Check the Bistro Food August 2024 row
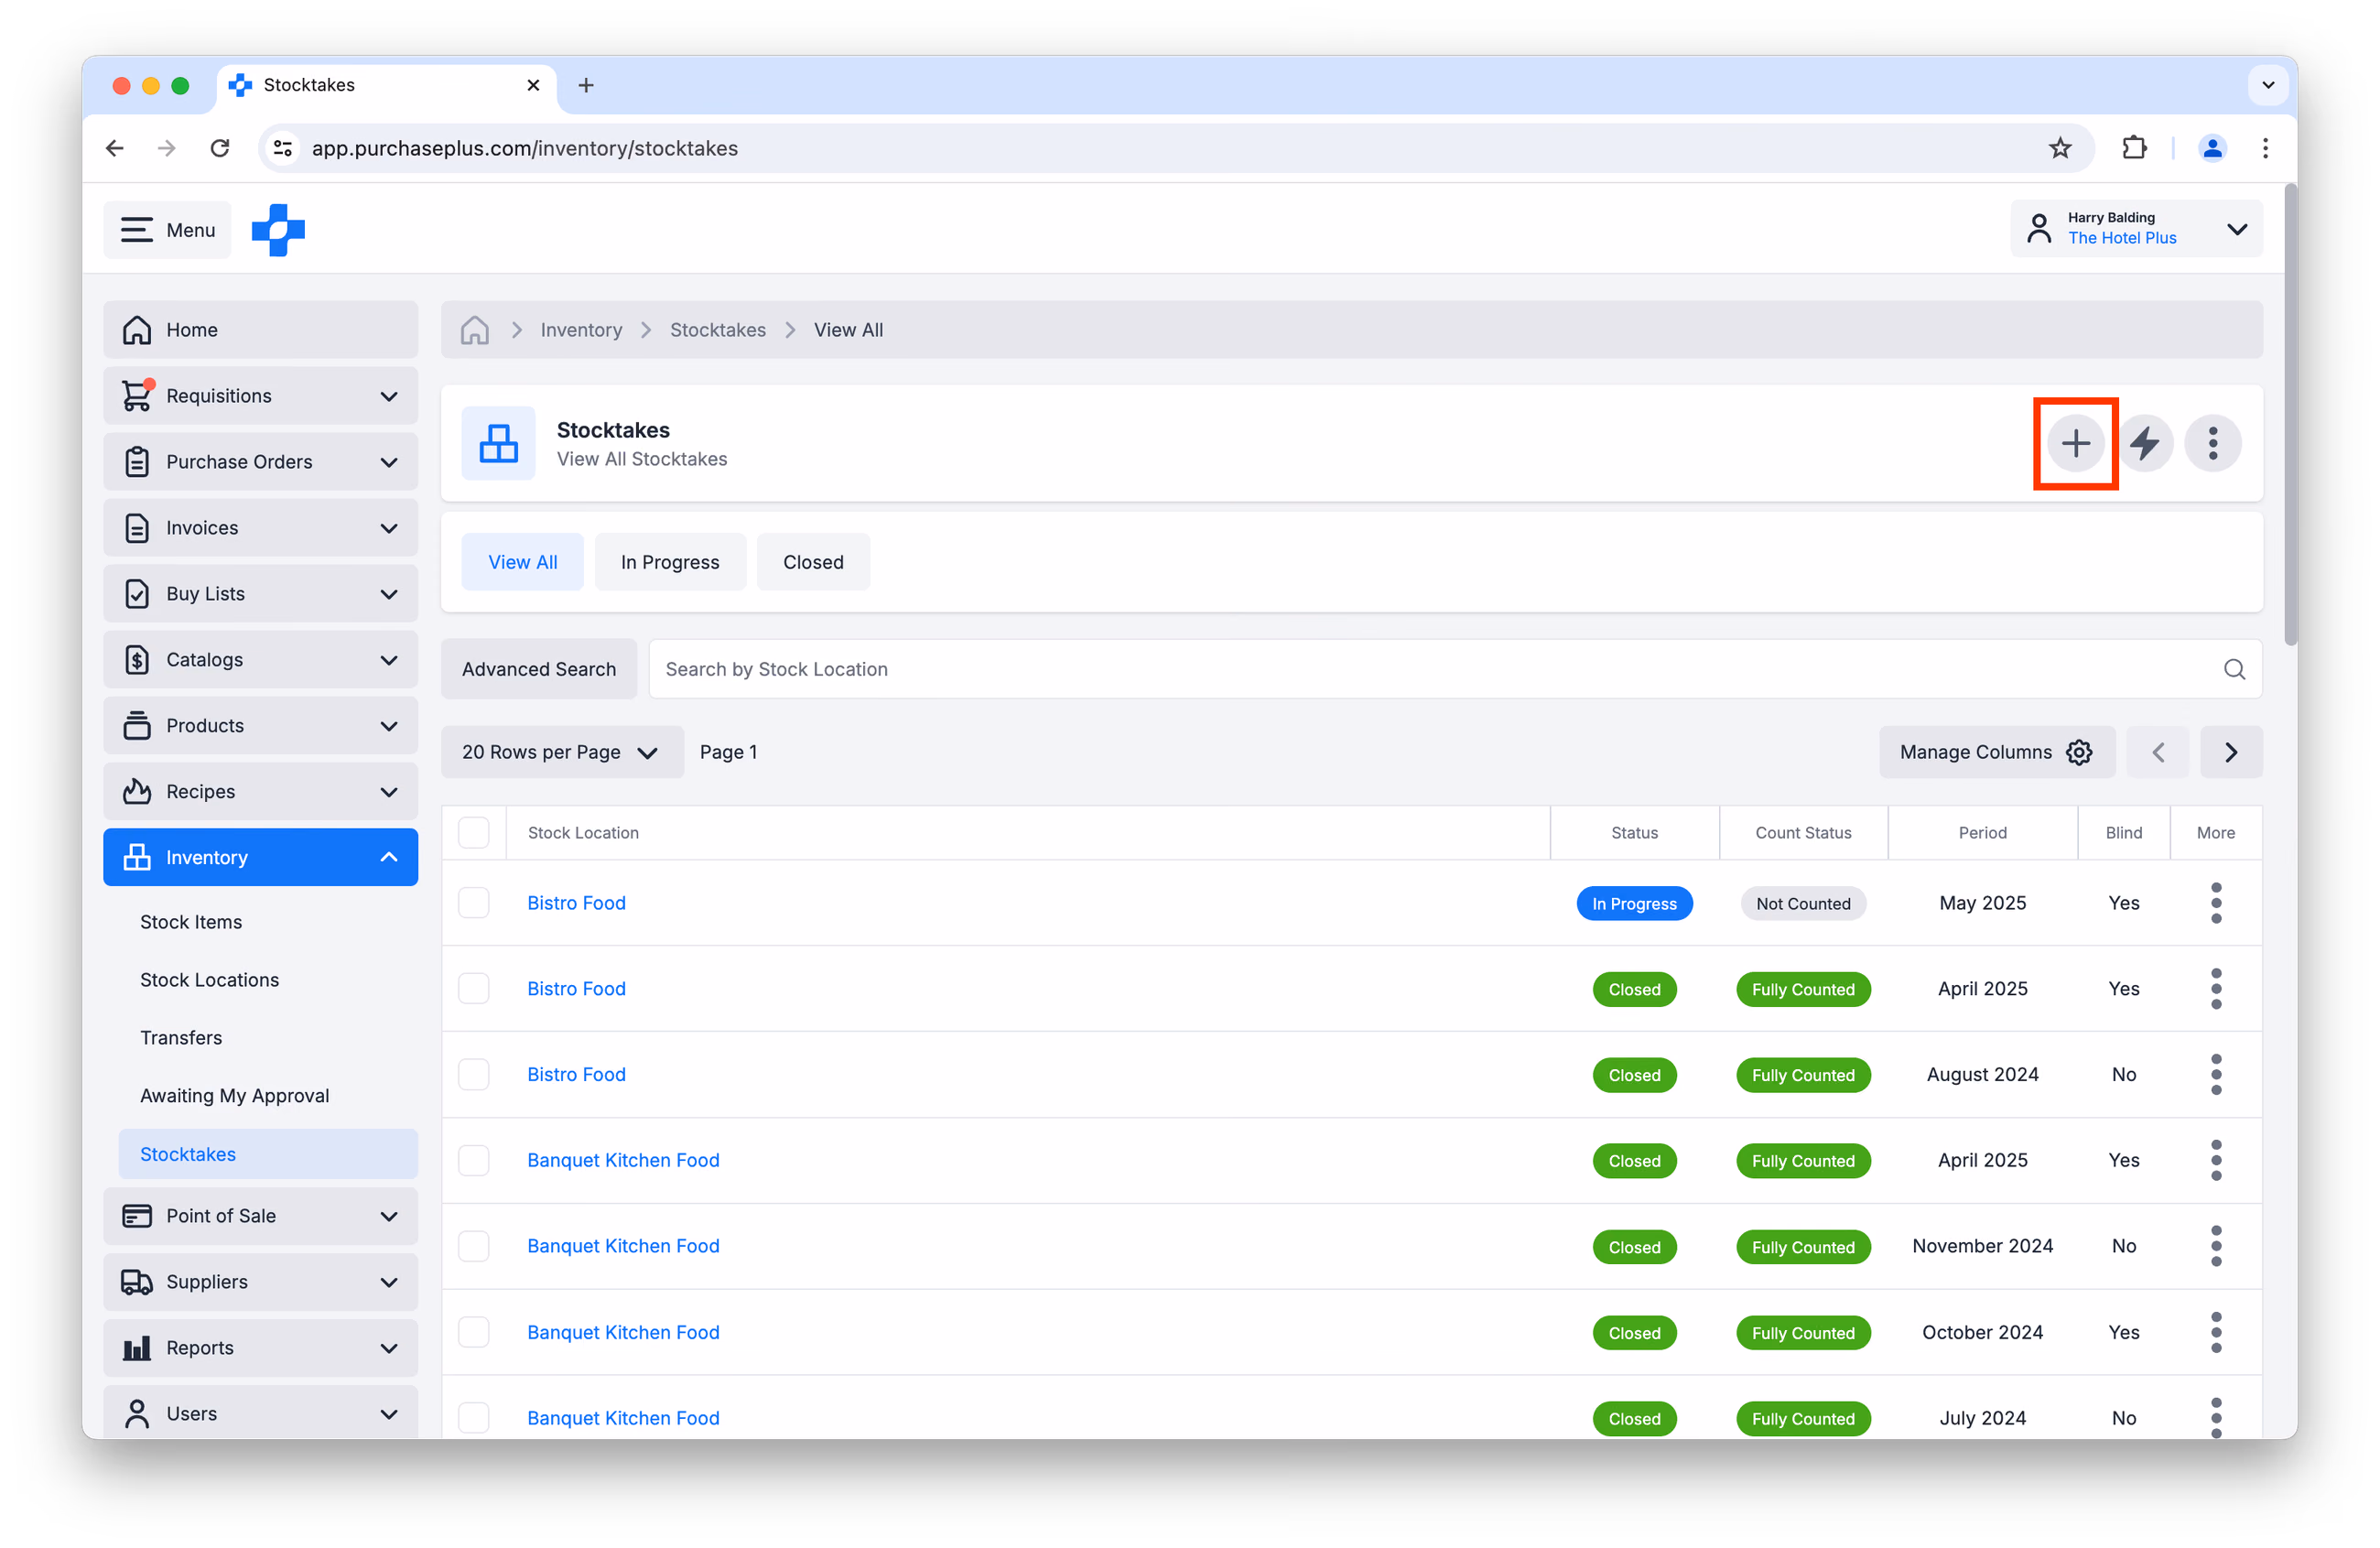The image size is (2380, 1548). (x=473, y=1075)
